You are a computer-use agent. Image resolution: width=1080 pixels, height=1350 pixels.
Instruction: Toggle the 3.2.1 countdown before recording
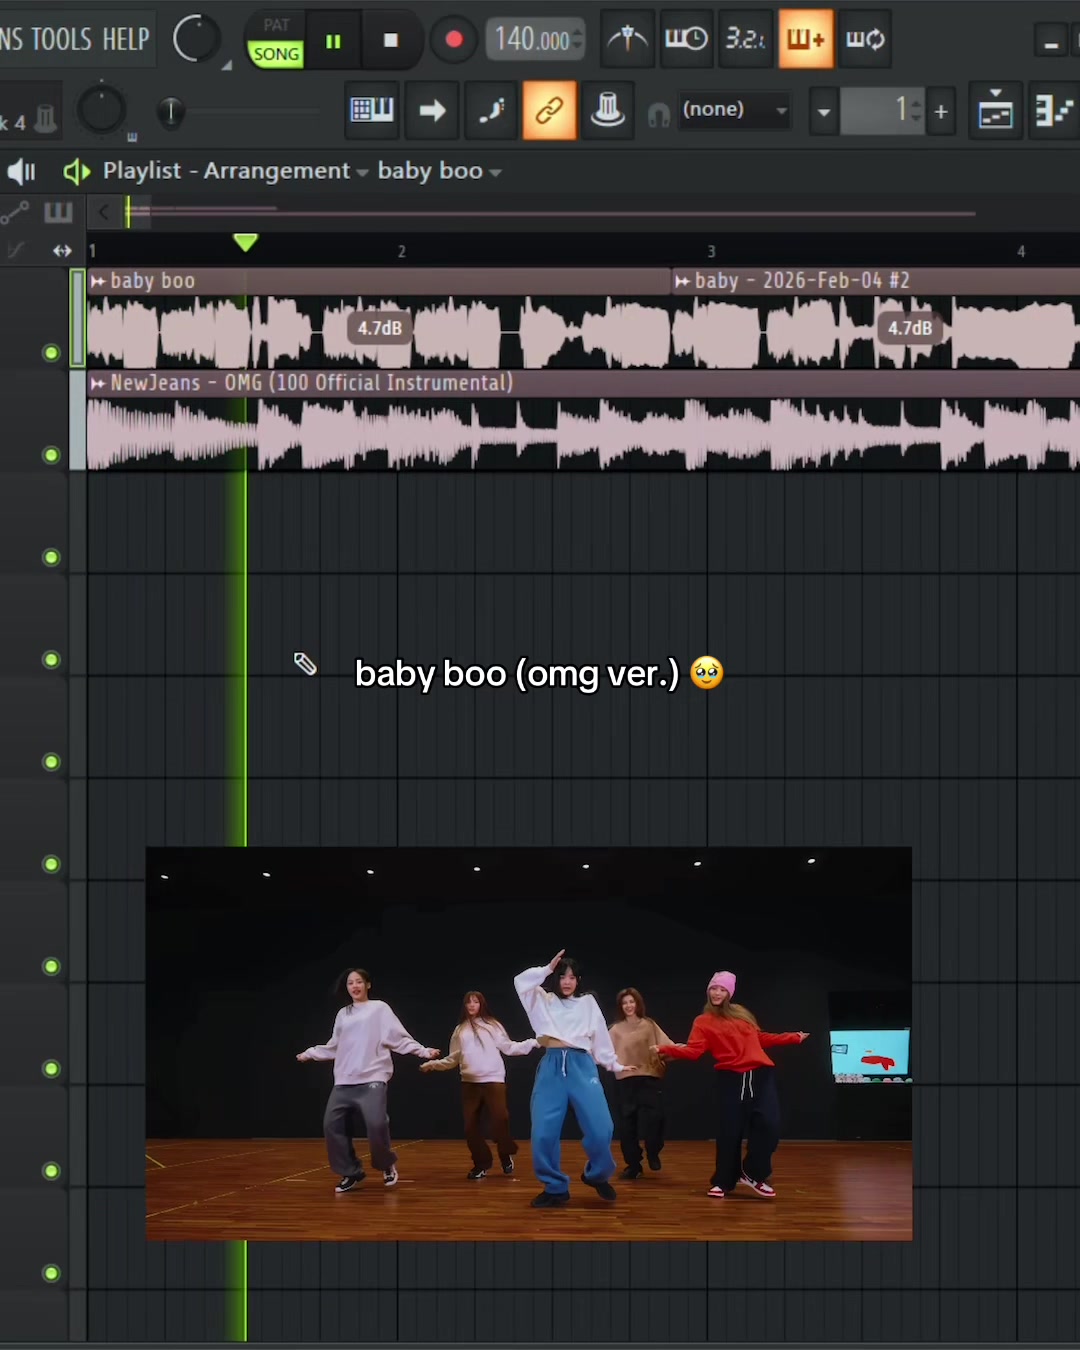coord(746,39)
